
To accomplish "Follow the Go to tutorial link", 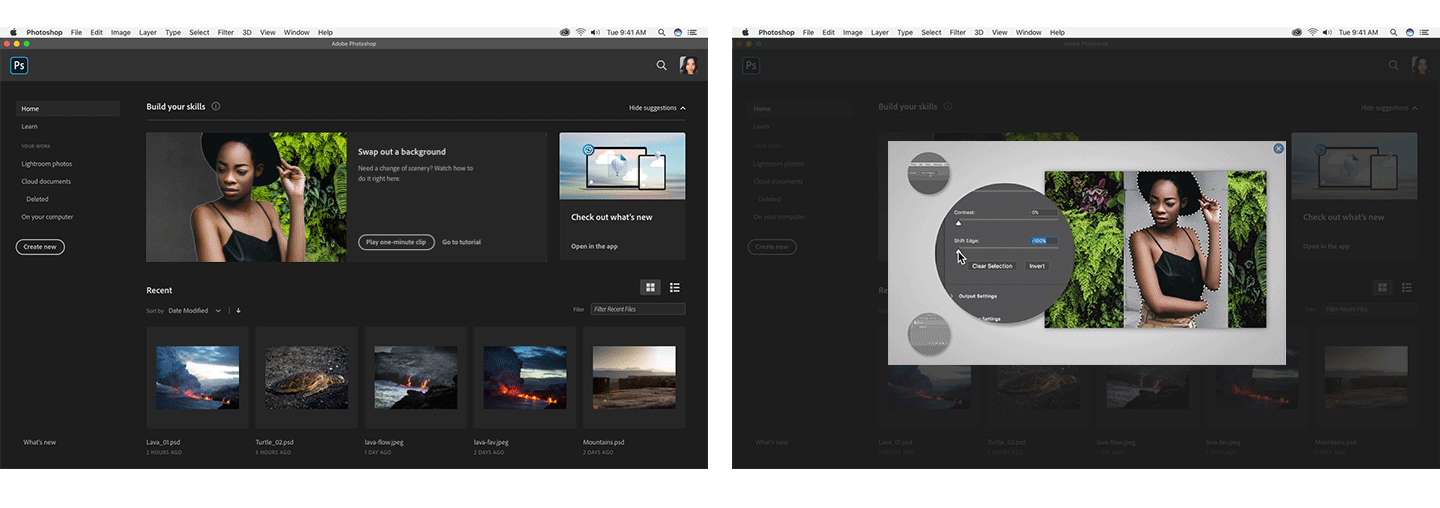I will (461, 242).
